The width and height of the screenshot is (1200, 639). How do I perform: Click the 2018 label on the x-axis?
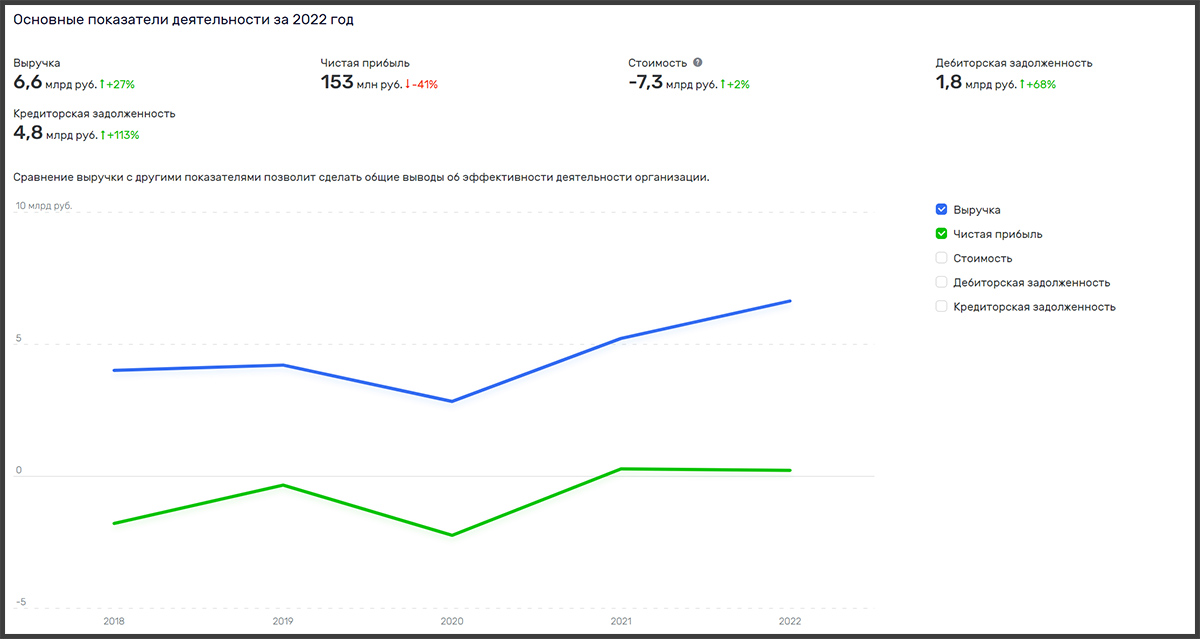[115, 621]
